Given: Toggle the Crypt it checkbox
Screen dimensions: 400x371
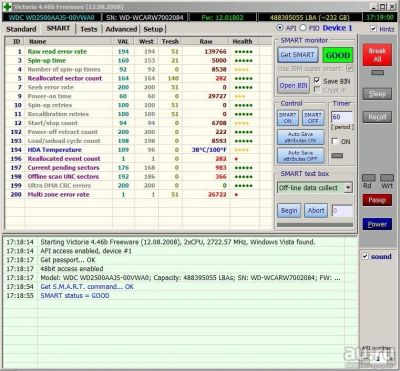Looking at the screenshot, I should [317, 90].
